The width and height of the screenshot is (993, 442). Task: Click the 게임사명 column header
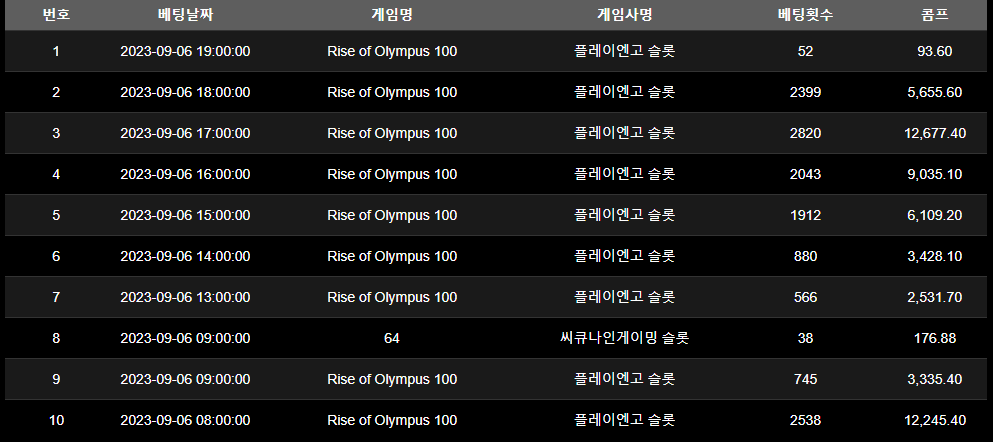(x=624, y=15)
